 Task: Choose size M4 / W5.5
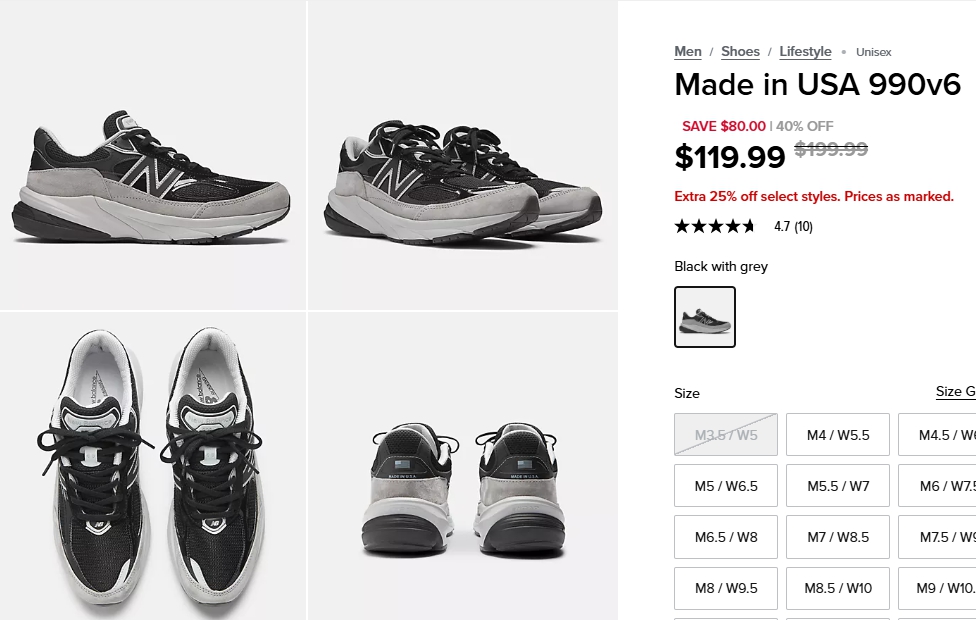pos(837,435)
